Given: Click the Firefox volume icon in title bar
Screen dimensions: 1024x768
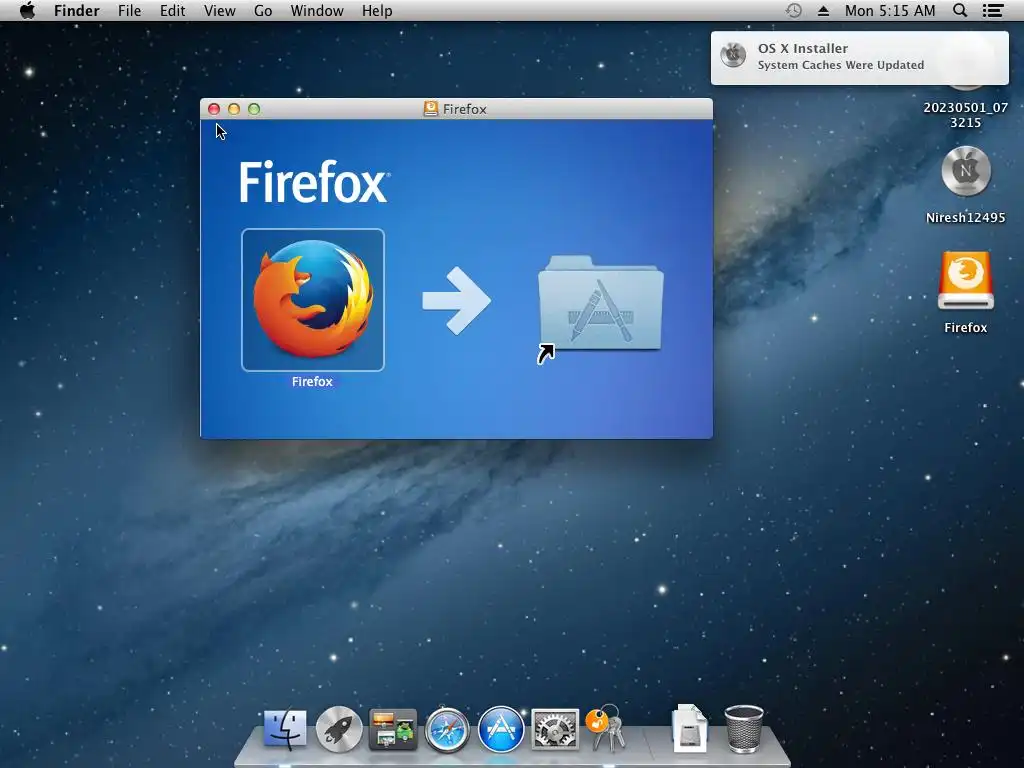Looking at the screenshot, I should click(430, 109).
